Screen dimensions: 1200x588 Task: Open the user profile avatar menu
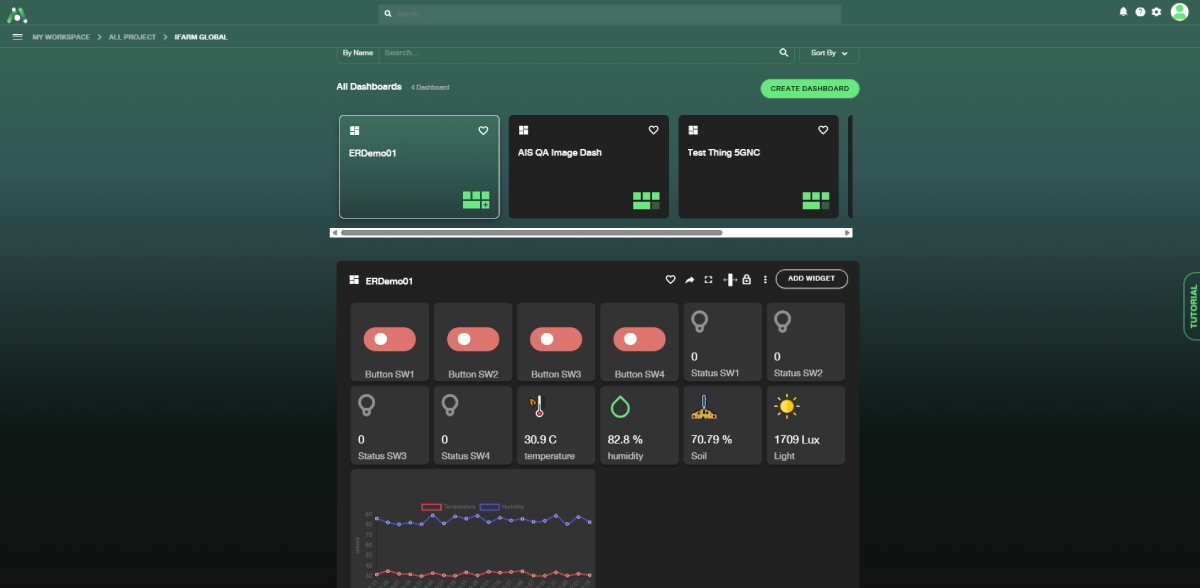pos(1179,12)
